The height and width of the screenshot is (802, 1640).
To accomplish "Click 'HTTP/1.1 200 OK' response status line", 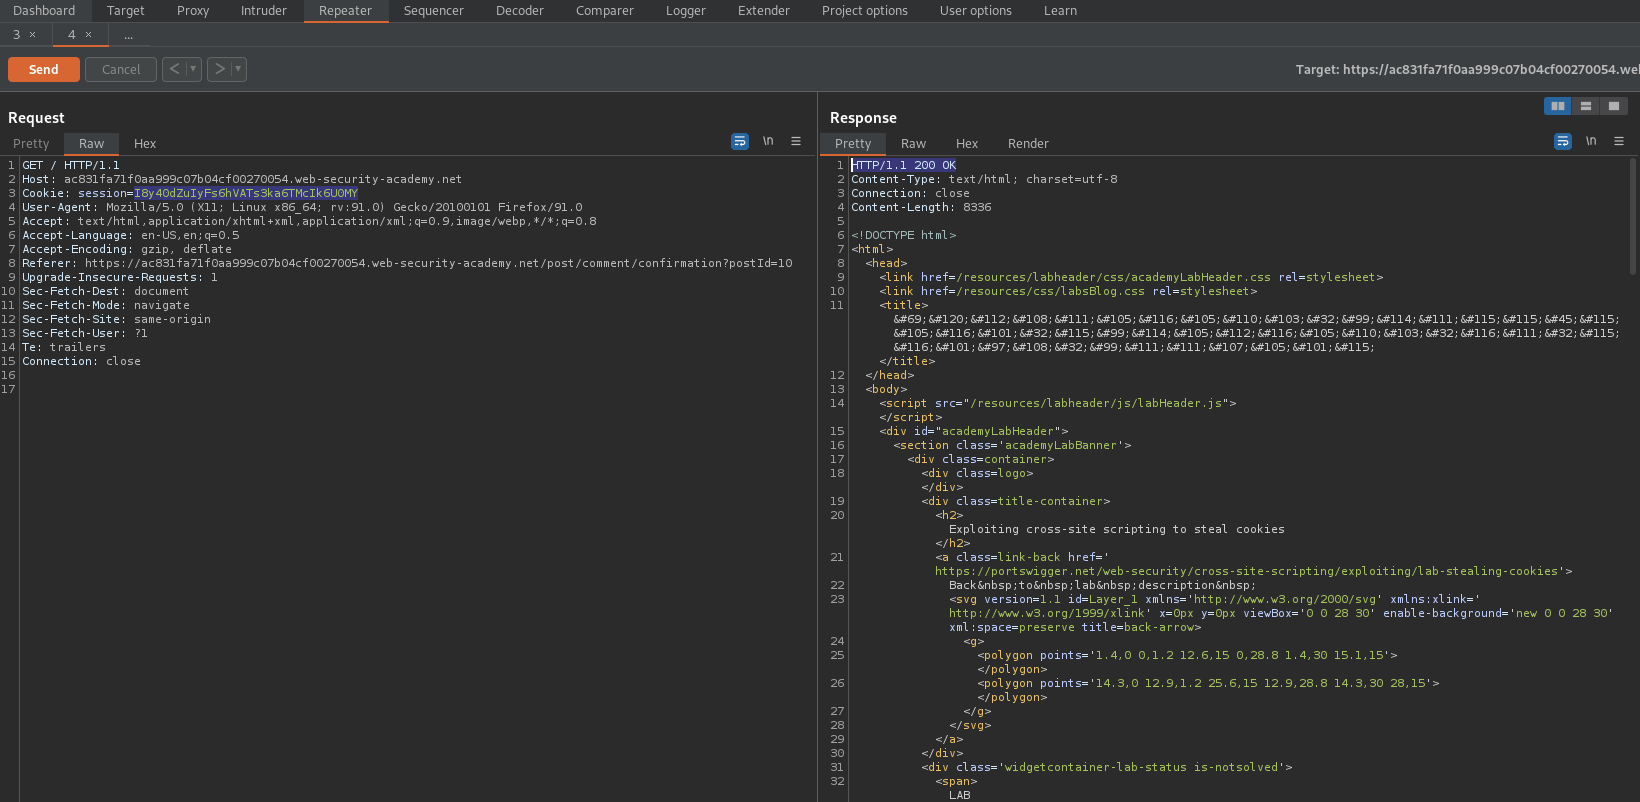I will [904, 165].
